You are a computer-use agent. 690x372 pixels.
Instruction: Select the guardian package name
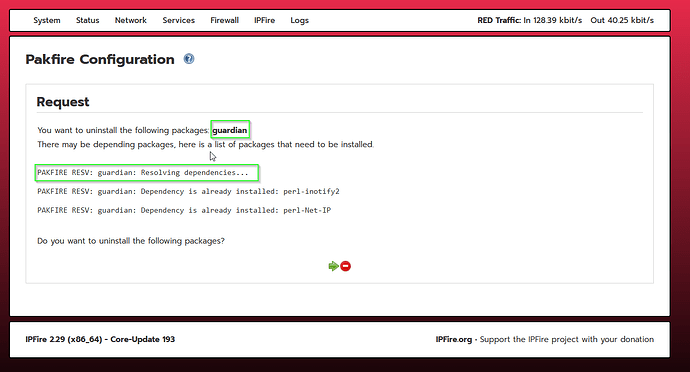pyautogui.click(x=230, y=130)
